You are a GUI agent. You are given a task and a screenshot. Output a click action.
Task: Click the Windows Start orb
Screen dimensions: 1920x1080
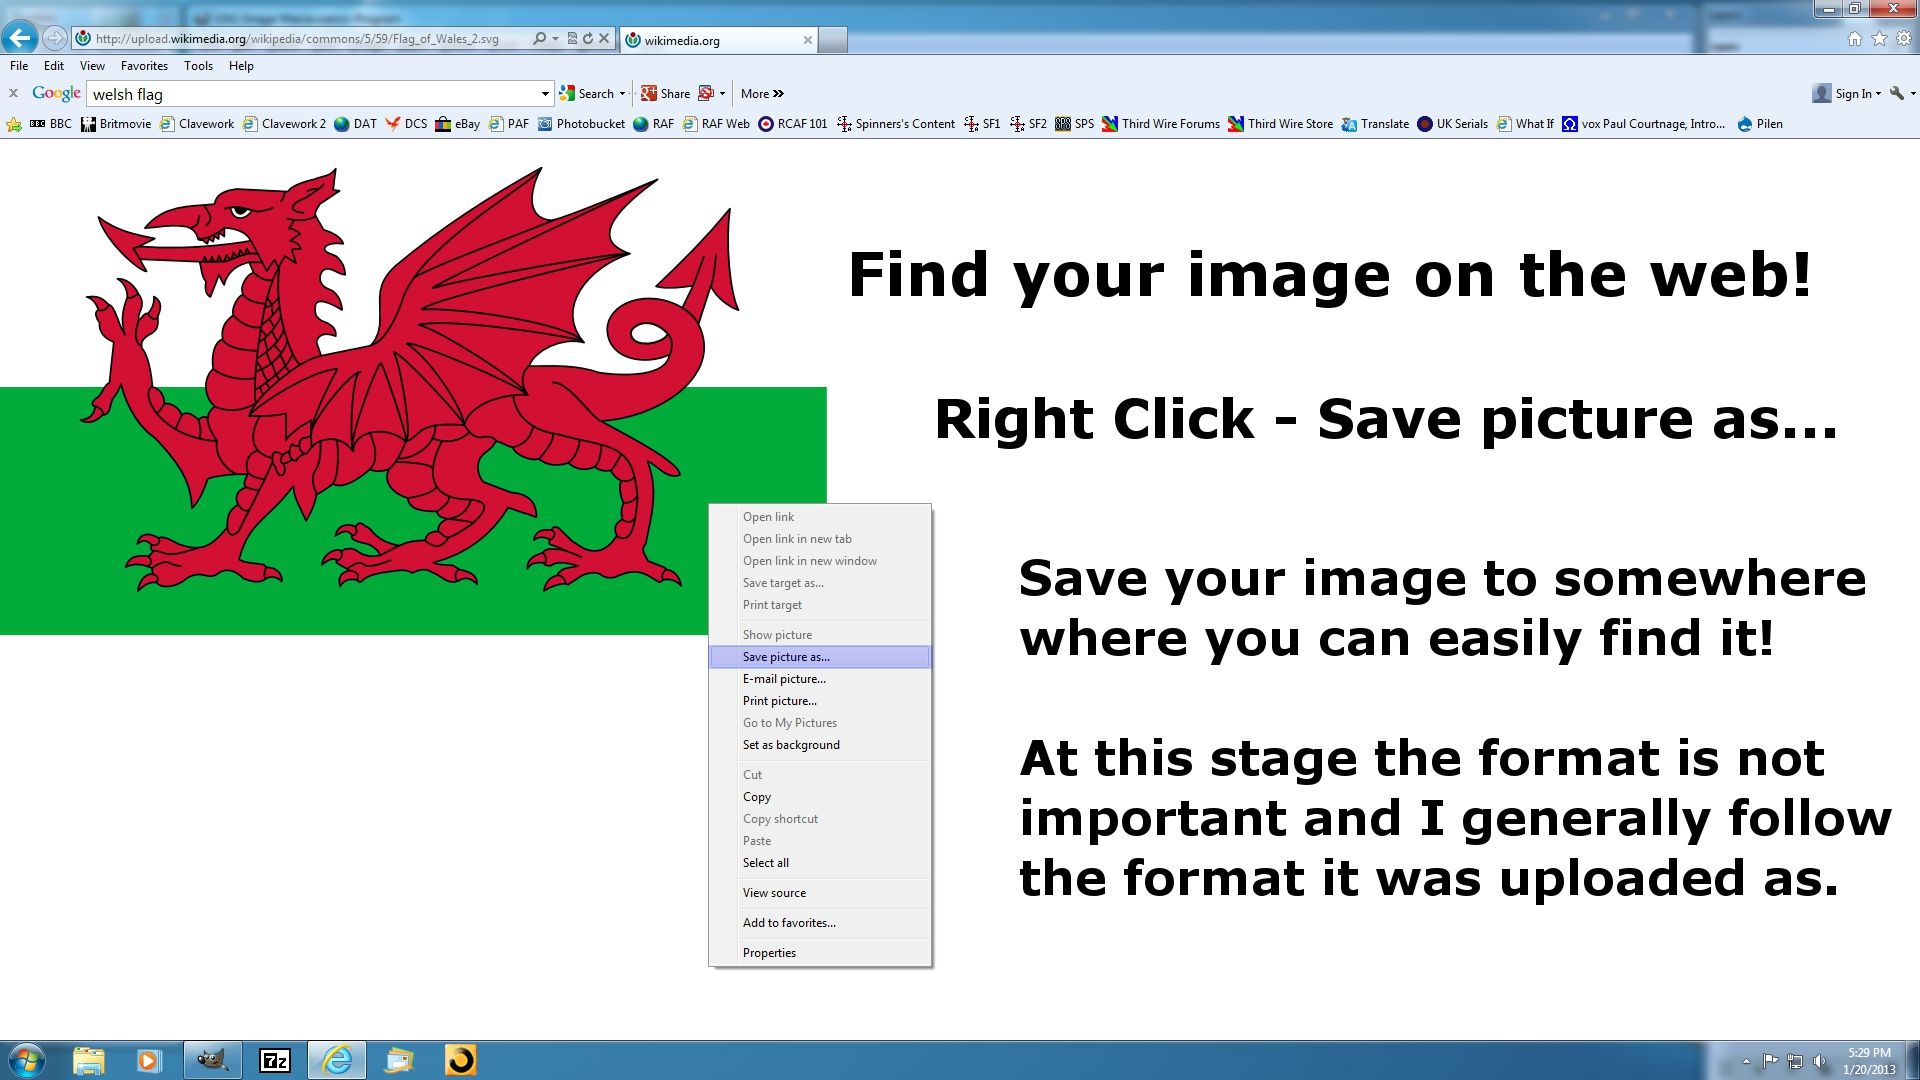[x=26, y=1060]
